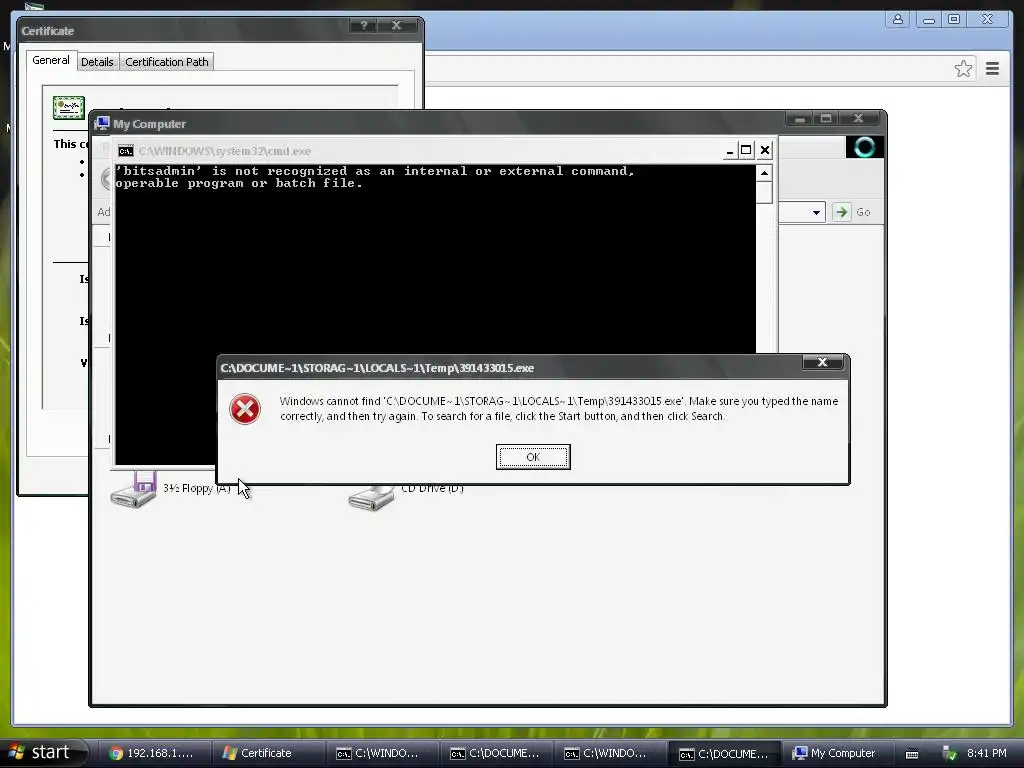The image size is (1024, 768).
Task: Maximize the My Computer window
Action: click(x=826, y=118)
